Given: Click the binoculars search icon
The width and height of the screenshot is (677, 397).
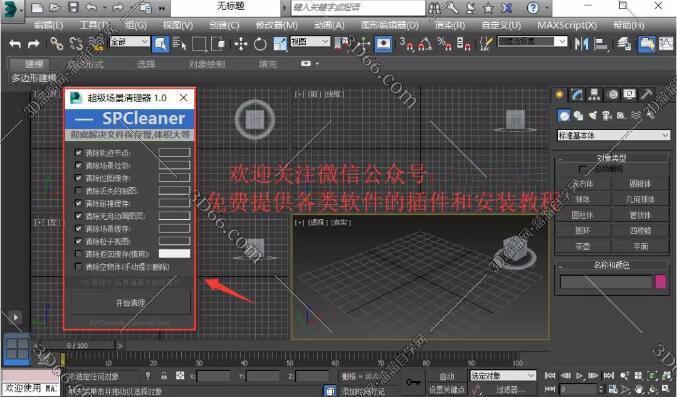Looking at the screenshot, I should pos(435,8).
